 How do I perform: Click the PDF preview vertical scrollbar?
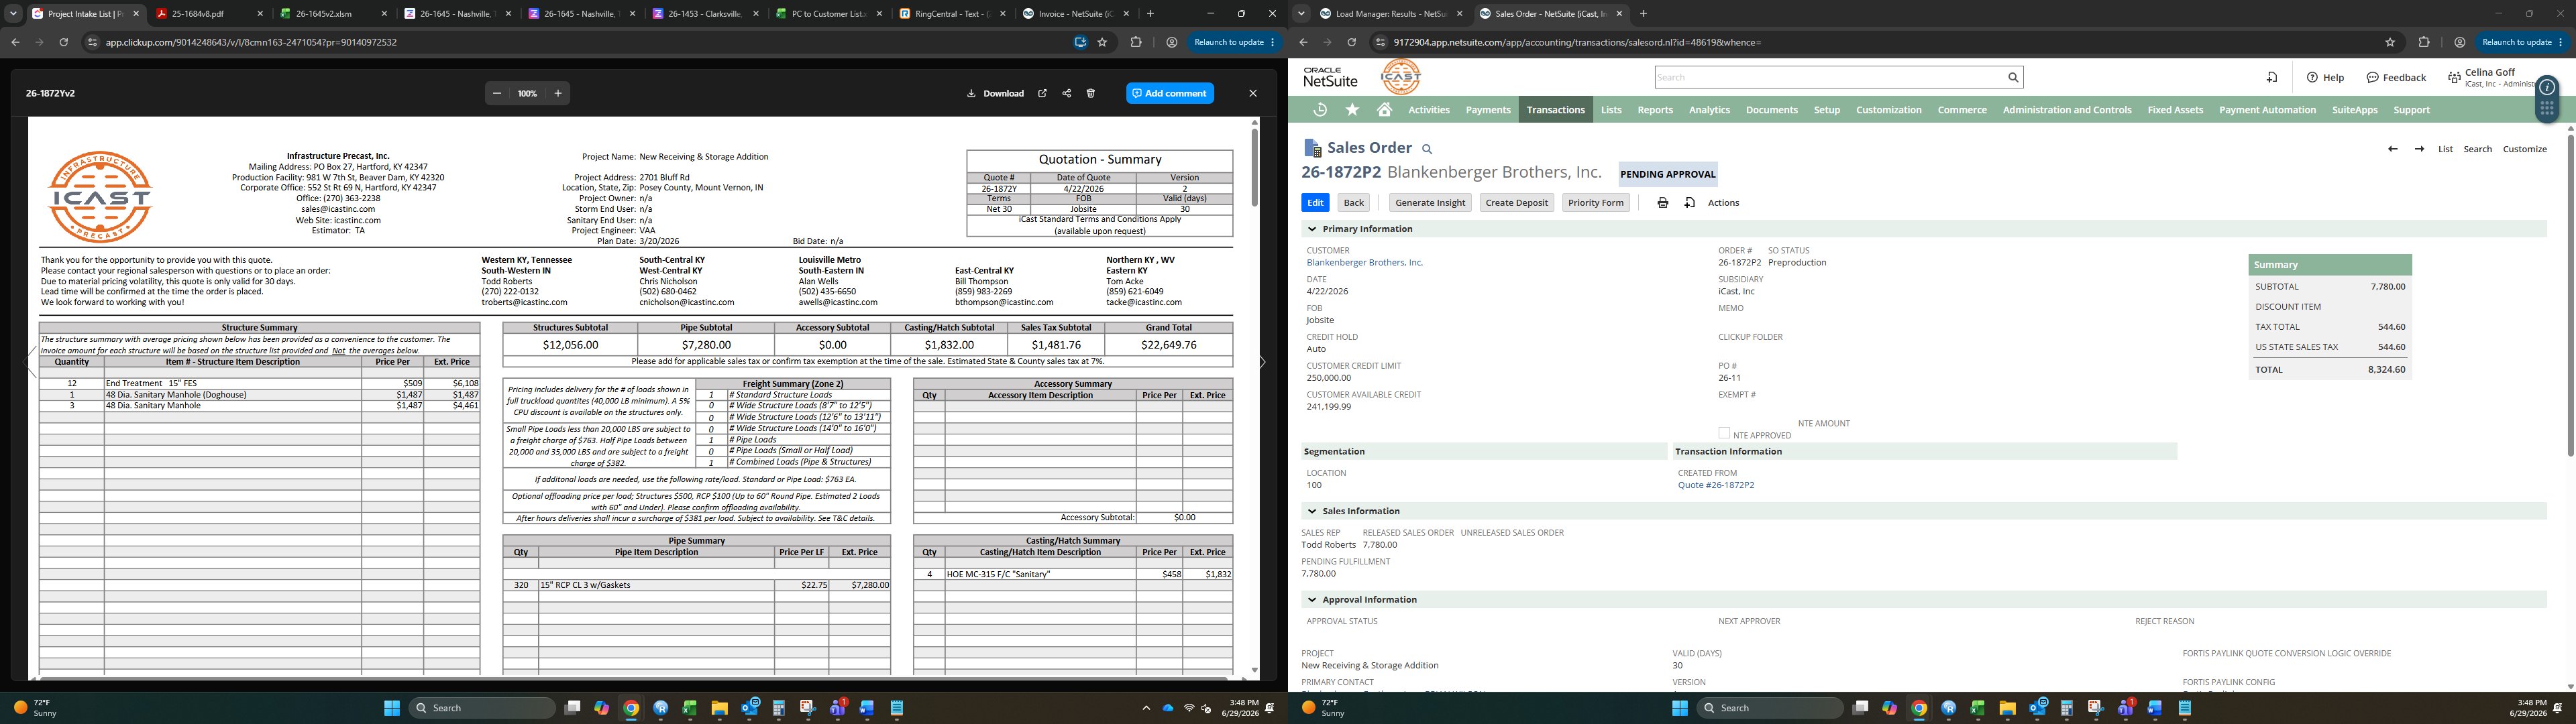1254,167
